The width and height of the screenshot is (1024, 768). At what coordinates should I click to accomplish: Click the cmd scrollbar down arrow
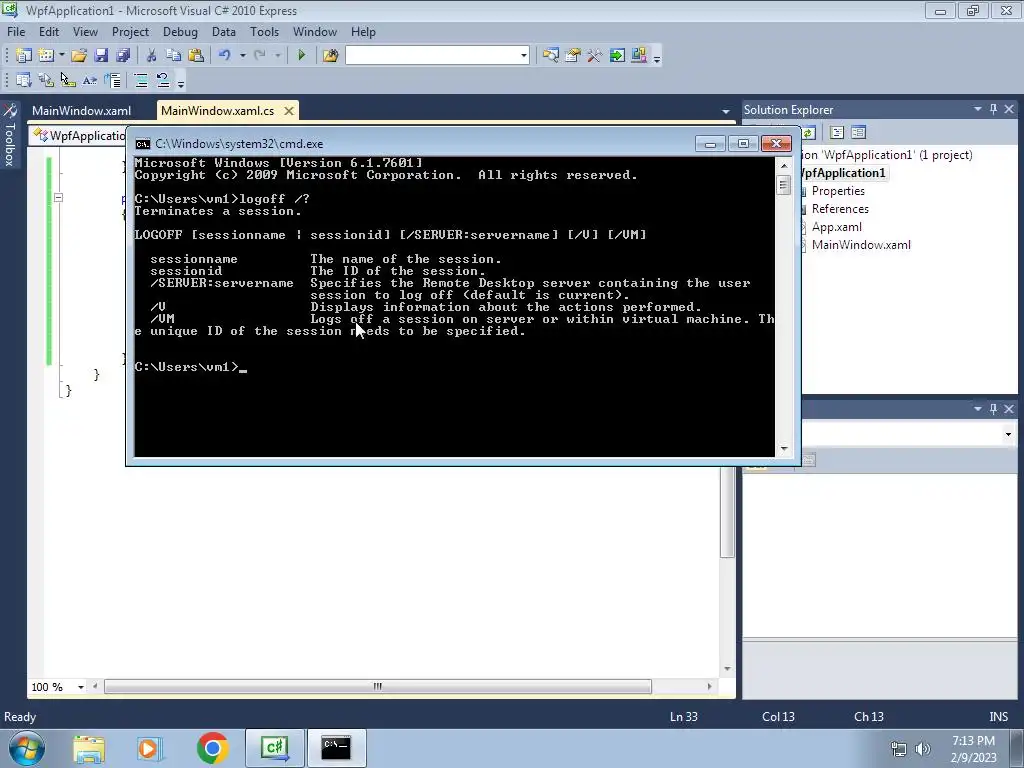(x=784, y=449)
